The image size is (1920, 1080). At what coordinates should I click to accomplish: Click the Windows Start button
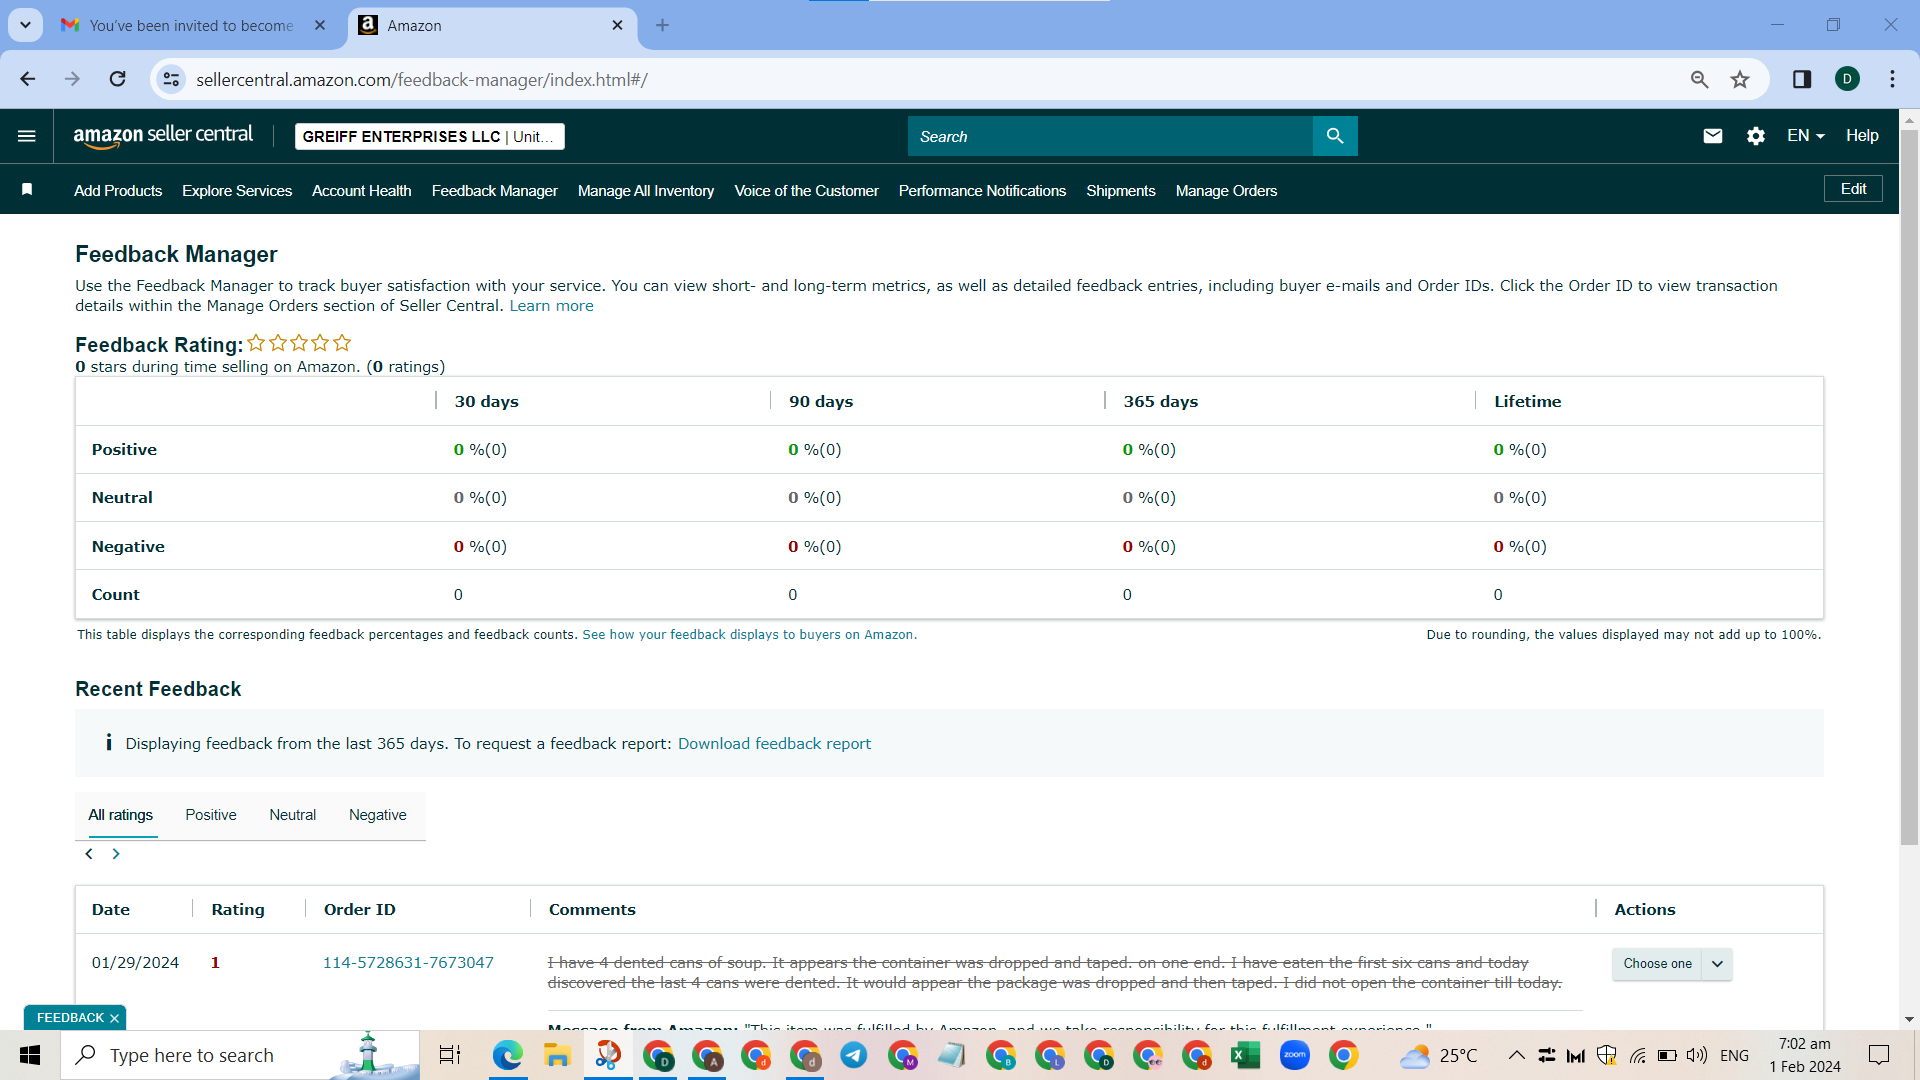[x=30, y=1056]
